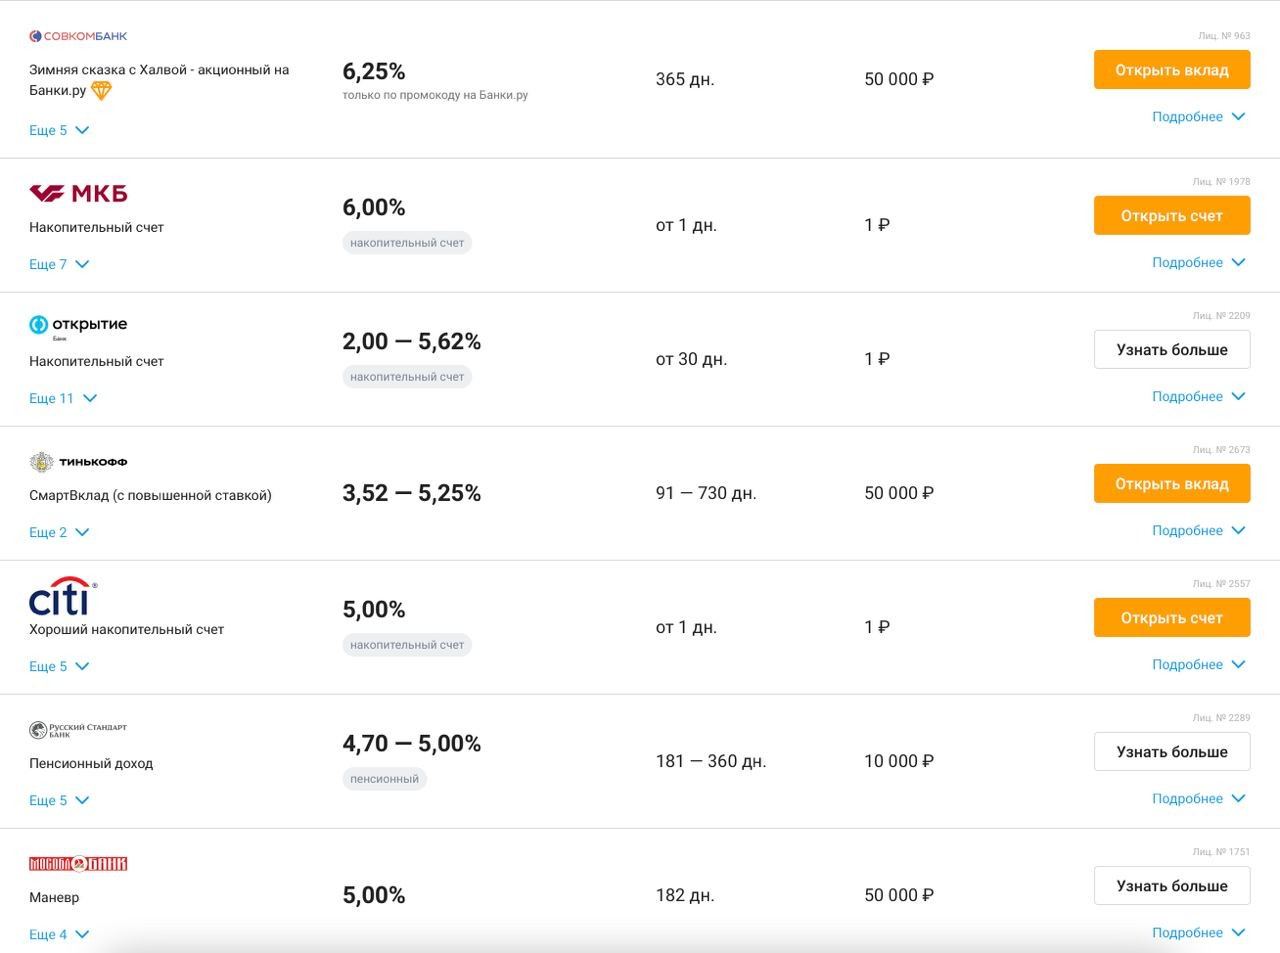Click the Moscow Bank red logo
Viewport: 1280px width, 953px height.
coord(78,864)
